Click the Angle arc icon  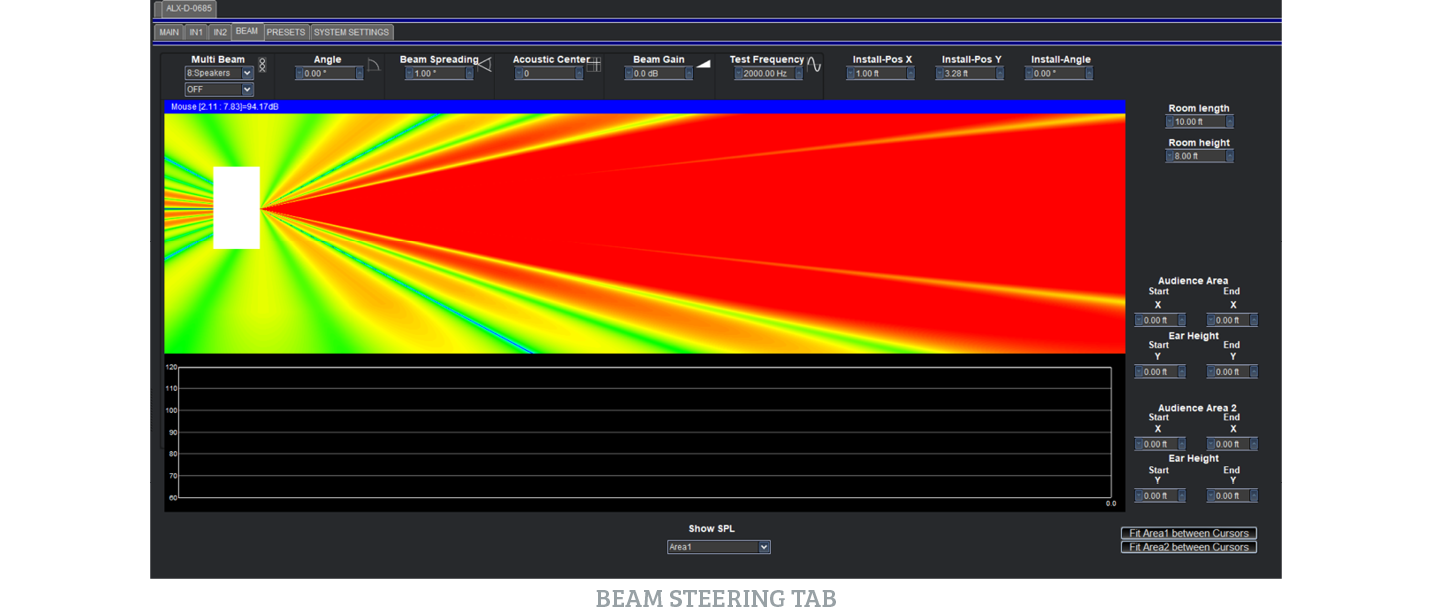(x=373, y=65)
